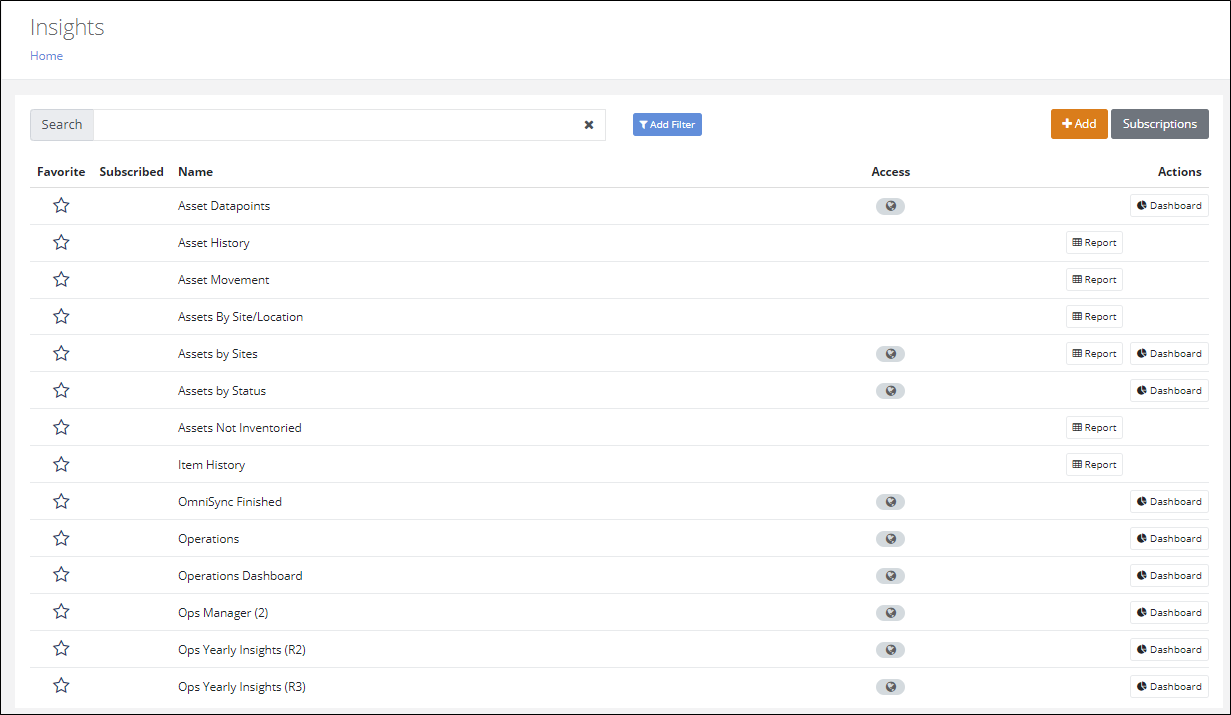Screen dimensions: 1231x715
Task: Open Dashboard for Assets by Sites
Action: click(1169, 354)
